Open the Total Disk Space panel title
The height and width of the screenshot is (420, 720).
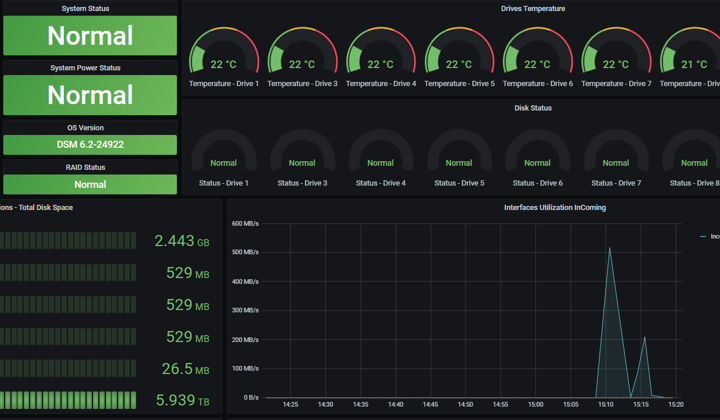click(x=37, y=207)
